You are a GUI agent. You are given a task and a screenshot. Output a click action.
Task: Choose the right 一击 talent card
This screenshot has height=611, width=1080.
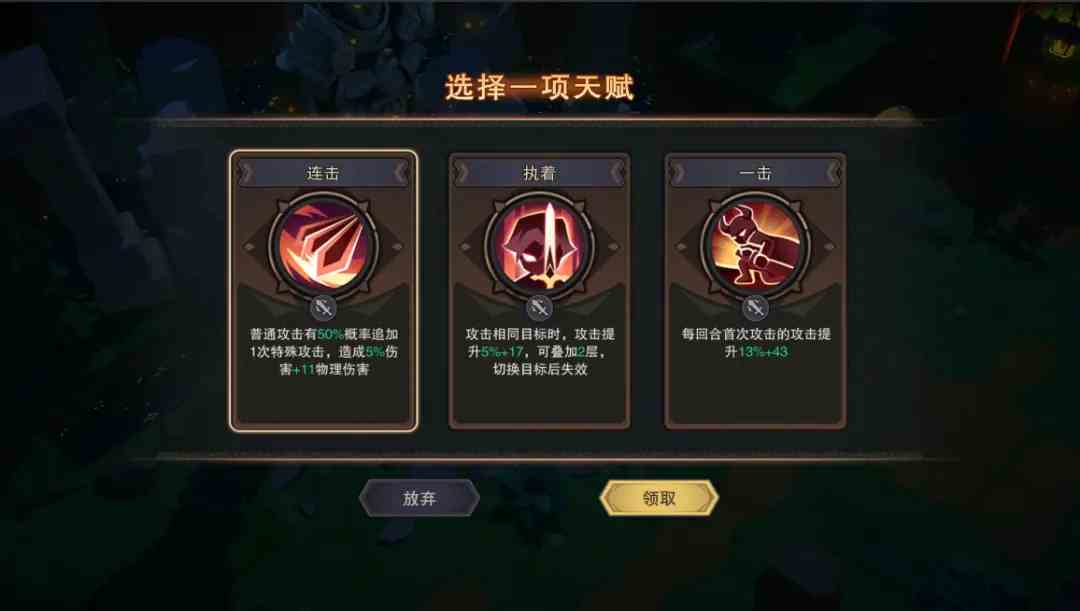[x=756, y=291]
